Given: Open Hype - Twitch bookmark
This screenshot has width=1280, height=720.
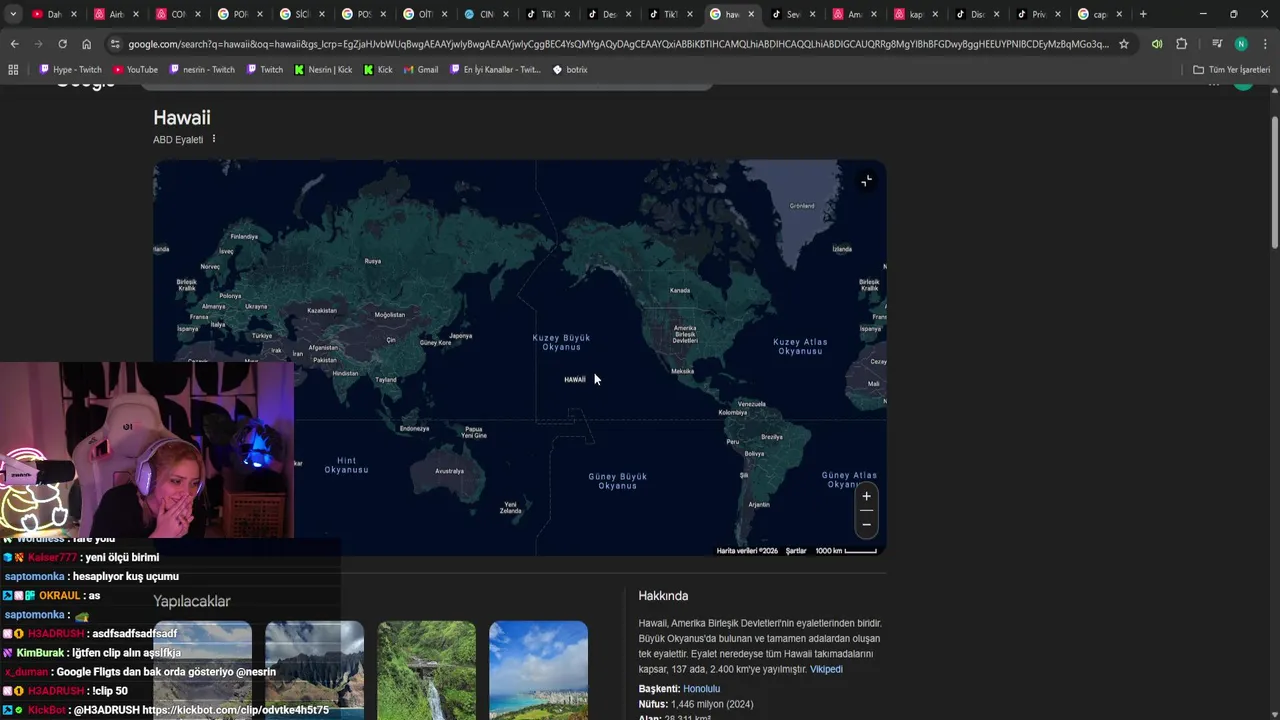Looking at the screenshot, I should (x=70, y=70).
